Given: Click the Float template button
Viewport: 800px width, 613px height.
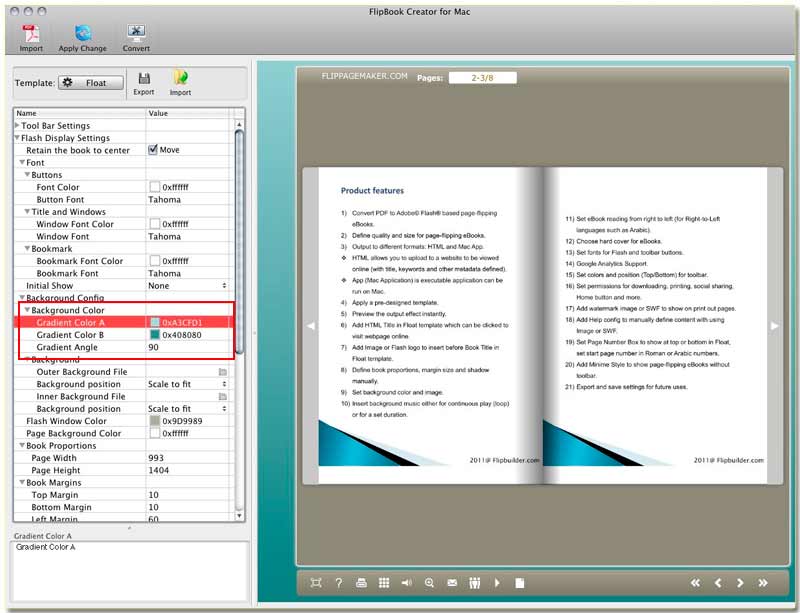Looking at the screenshot, I should (91, 83).
